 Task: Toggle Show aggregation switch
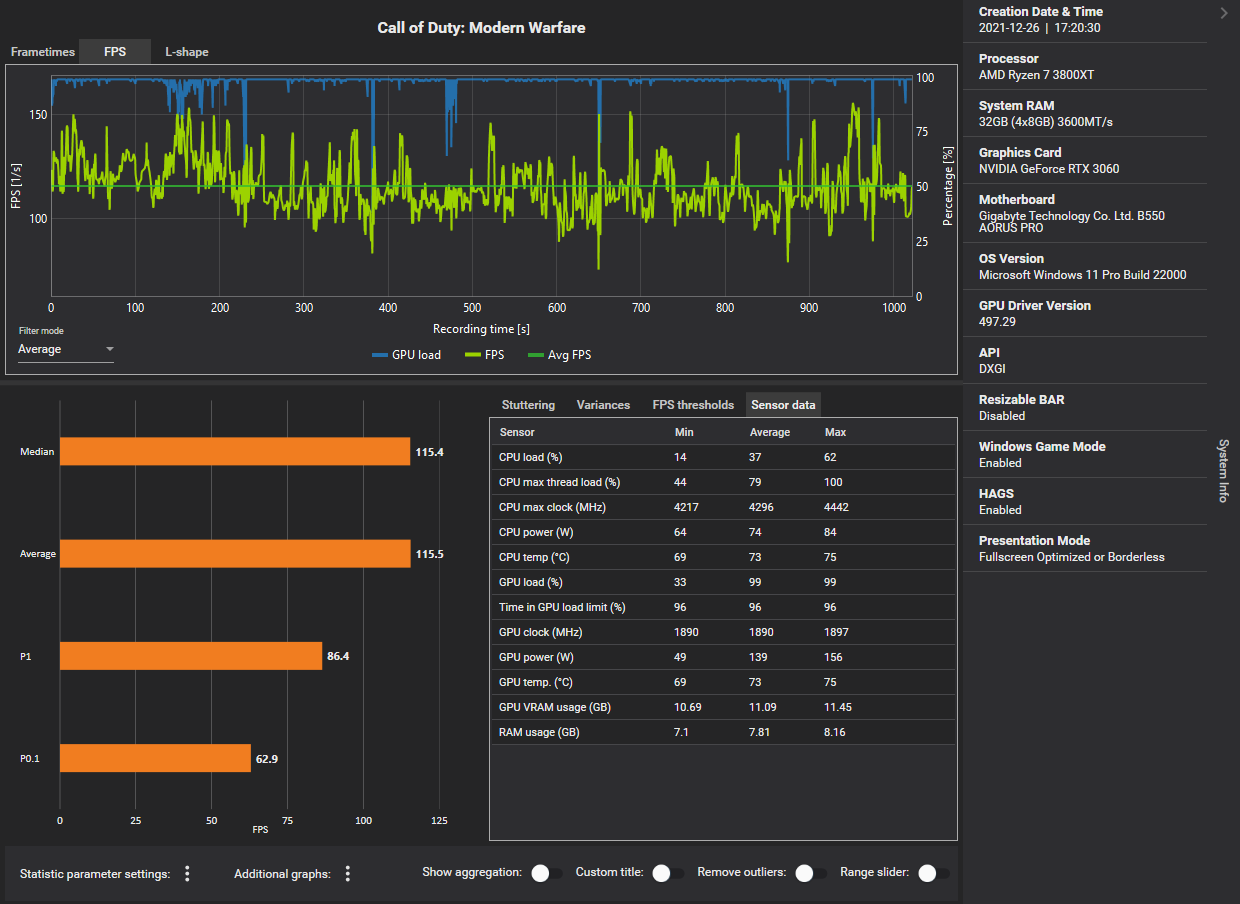click(x=546, y=873)
